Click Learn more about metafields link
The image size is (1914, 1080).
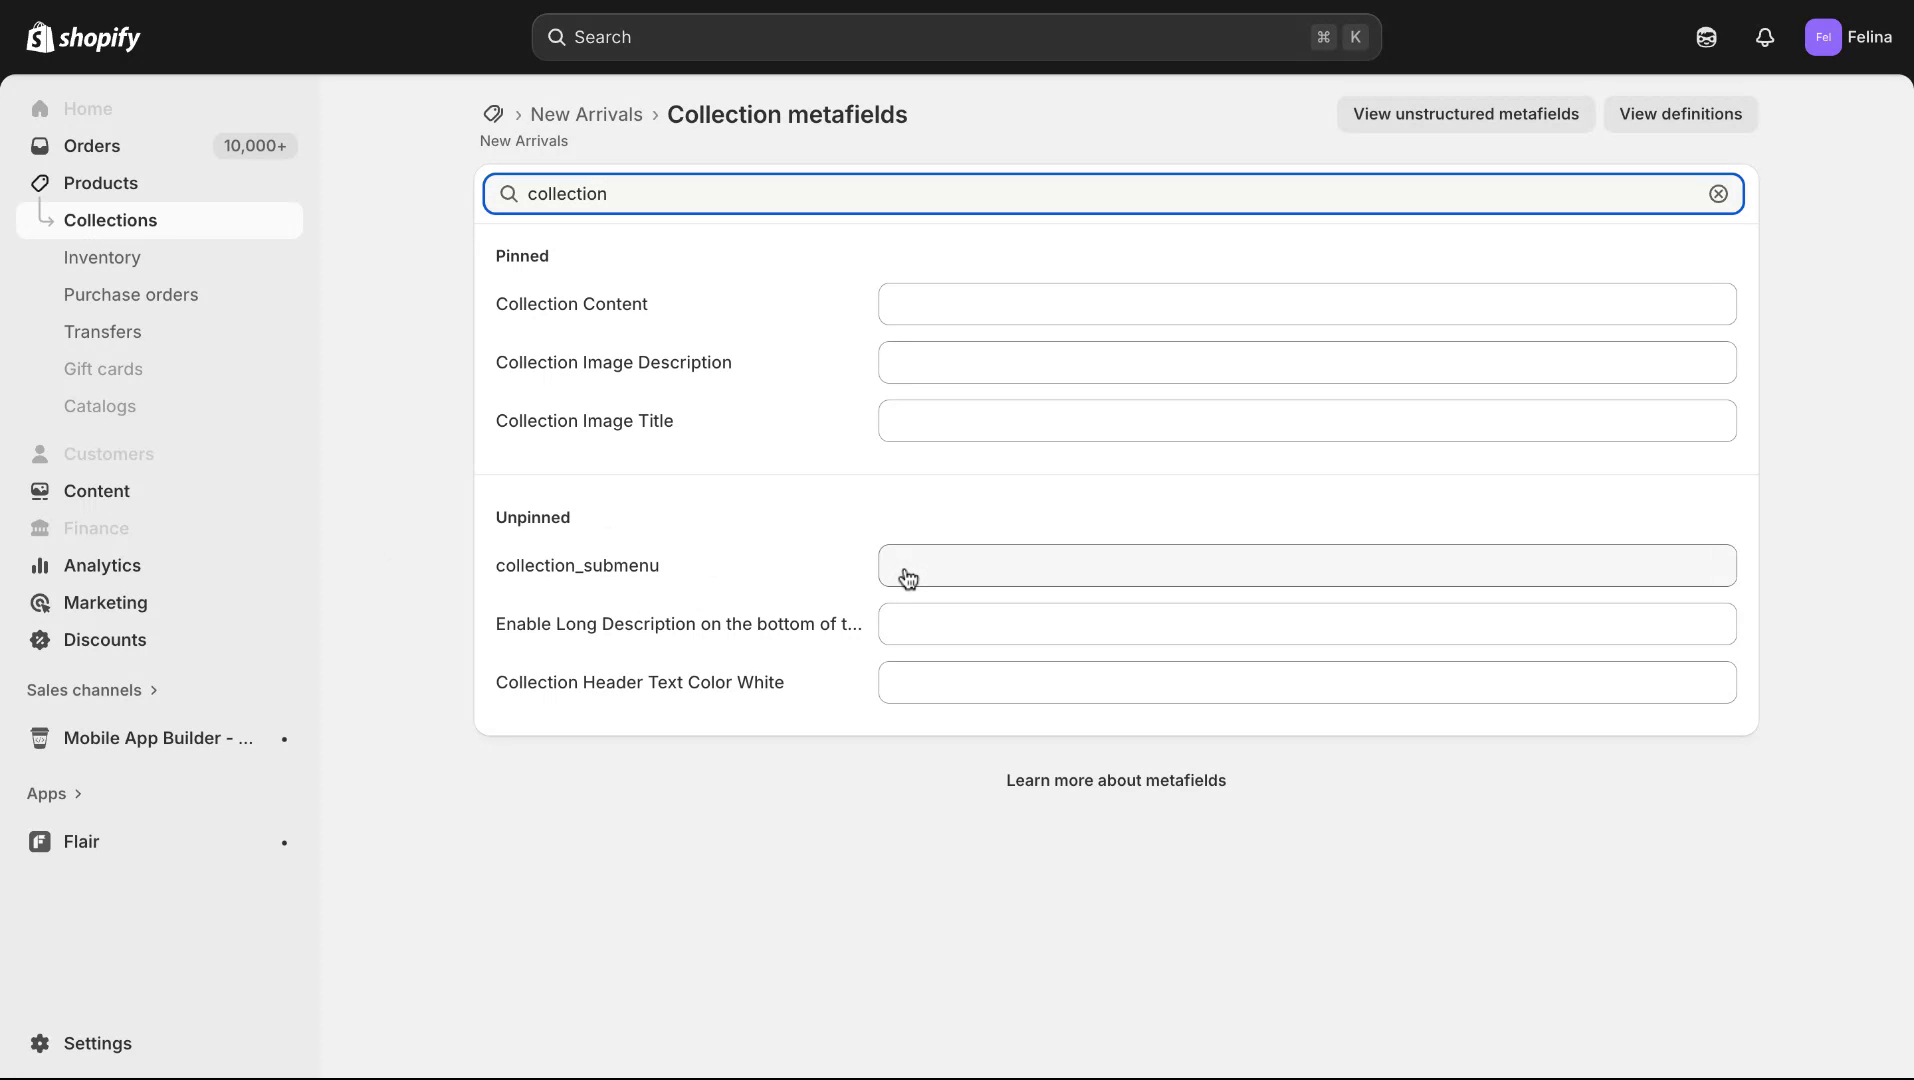click(x=1115, y=780)
